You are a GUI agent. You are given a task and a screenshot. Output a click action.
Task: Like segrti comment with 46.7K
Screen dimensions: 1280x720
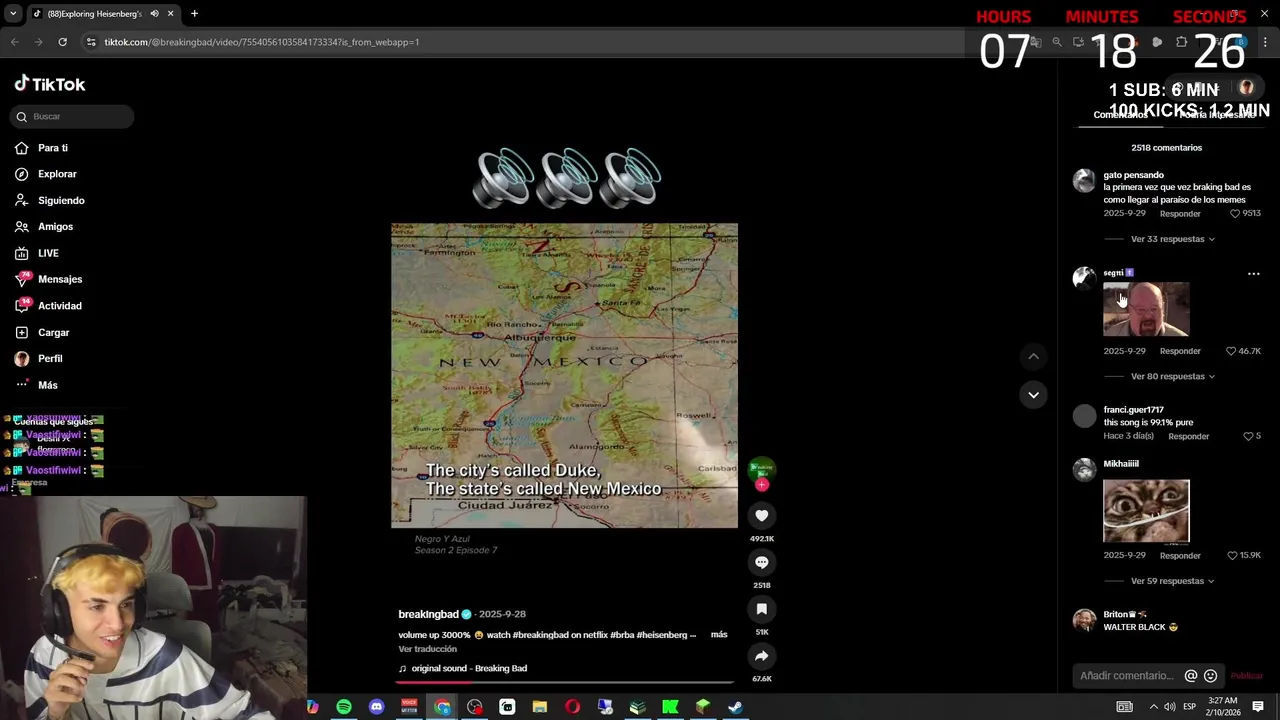click(1231, 351)
